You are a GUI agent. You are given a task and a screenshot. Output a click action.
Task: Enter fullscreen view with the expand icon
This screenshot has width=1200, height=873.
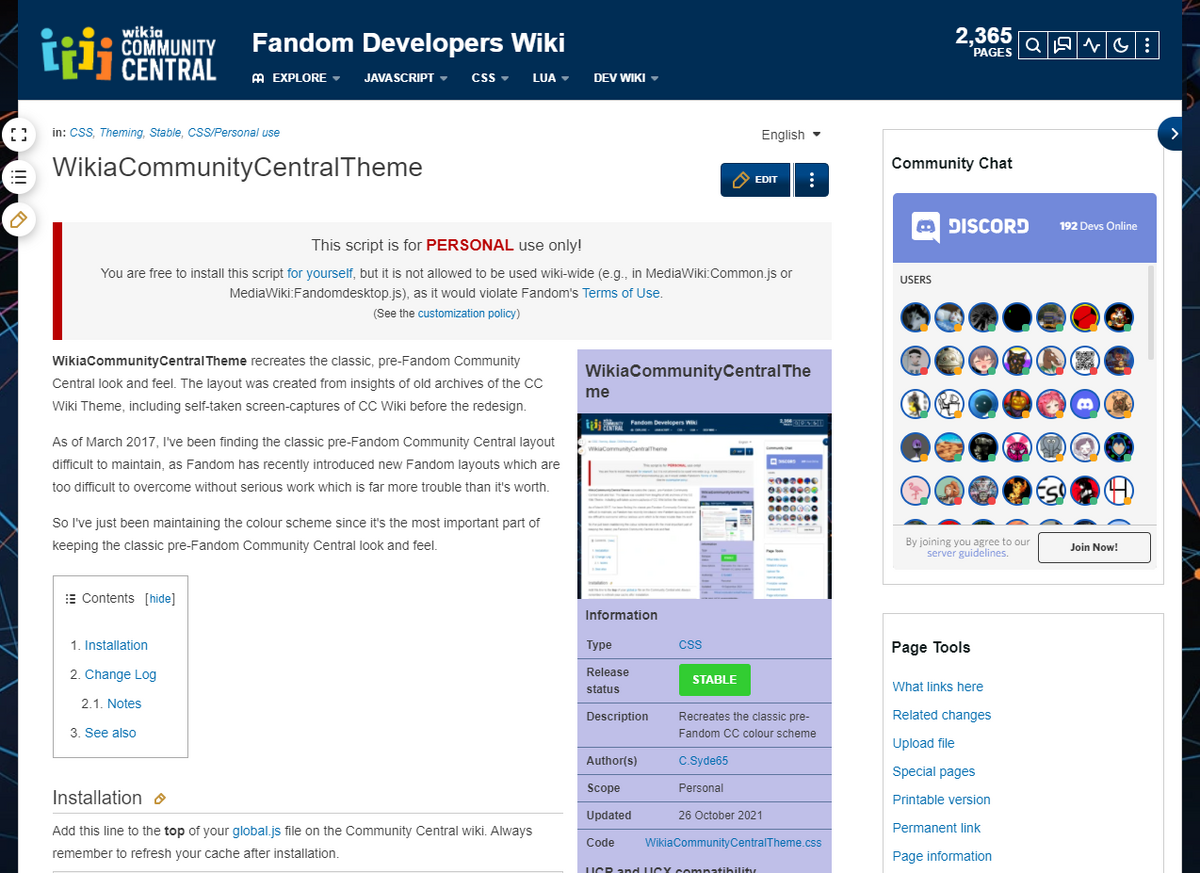[x=18, y=134]
